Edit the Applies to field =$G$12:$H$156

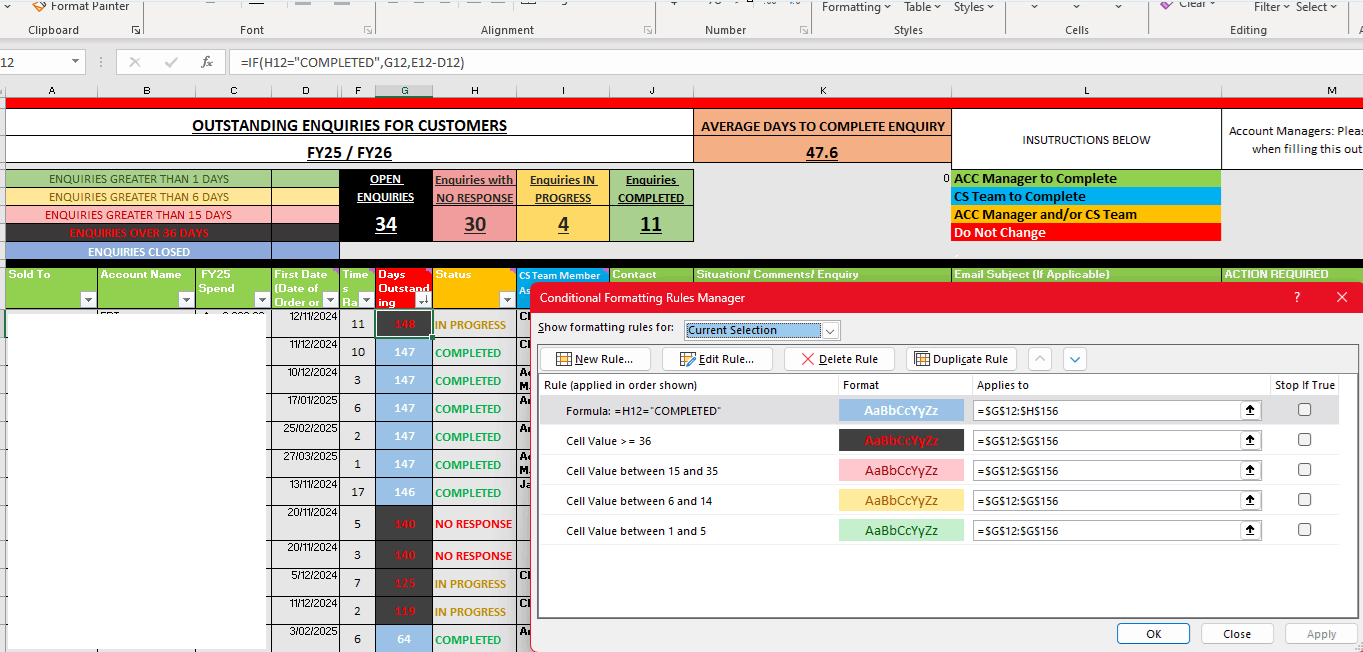[x=1107, y=410]
